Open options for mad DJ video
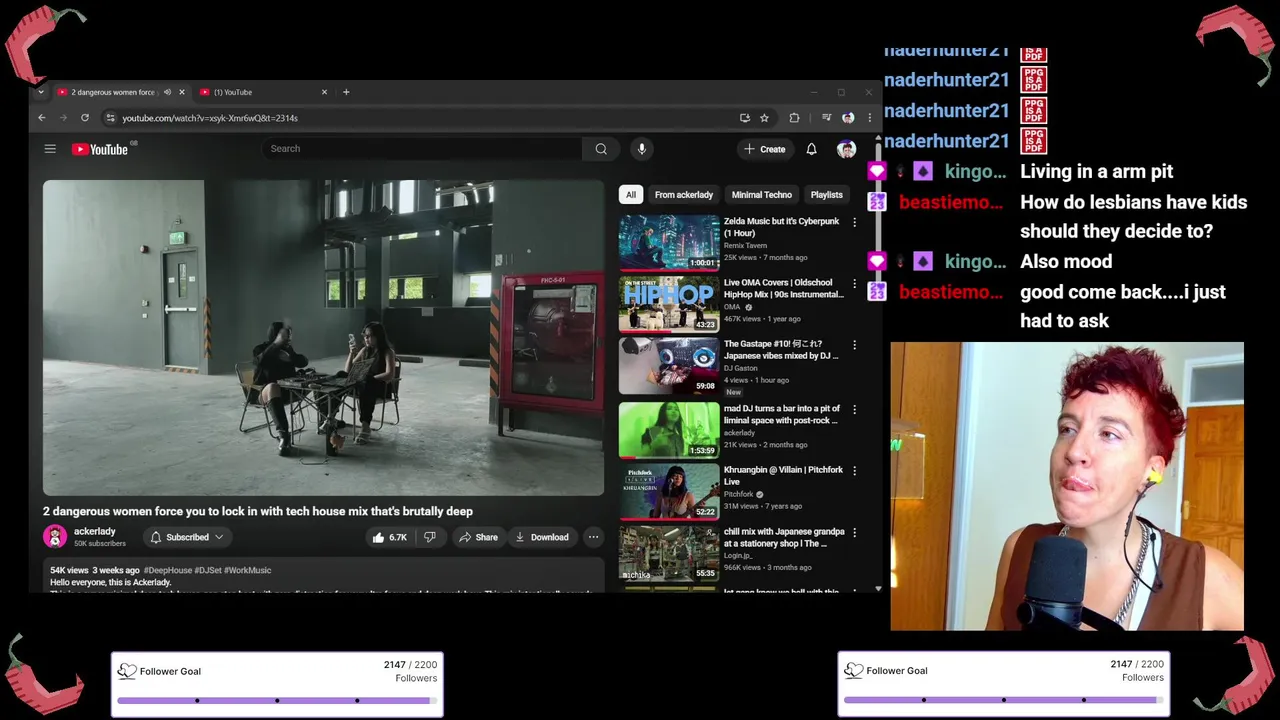 coord(854,409)
